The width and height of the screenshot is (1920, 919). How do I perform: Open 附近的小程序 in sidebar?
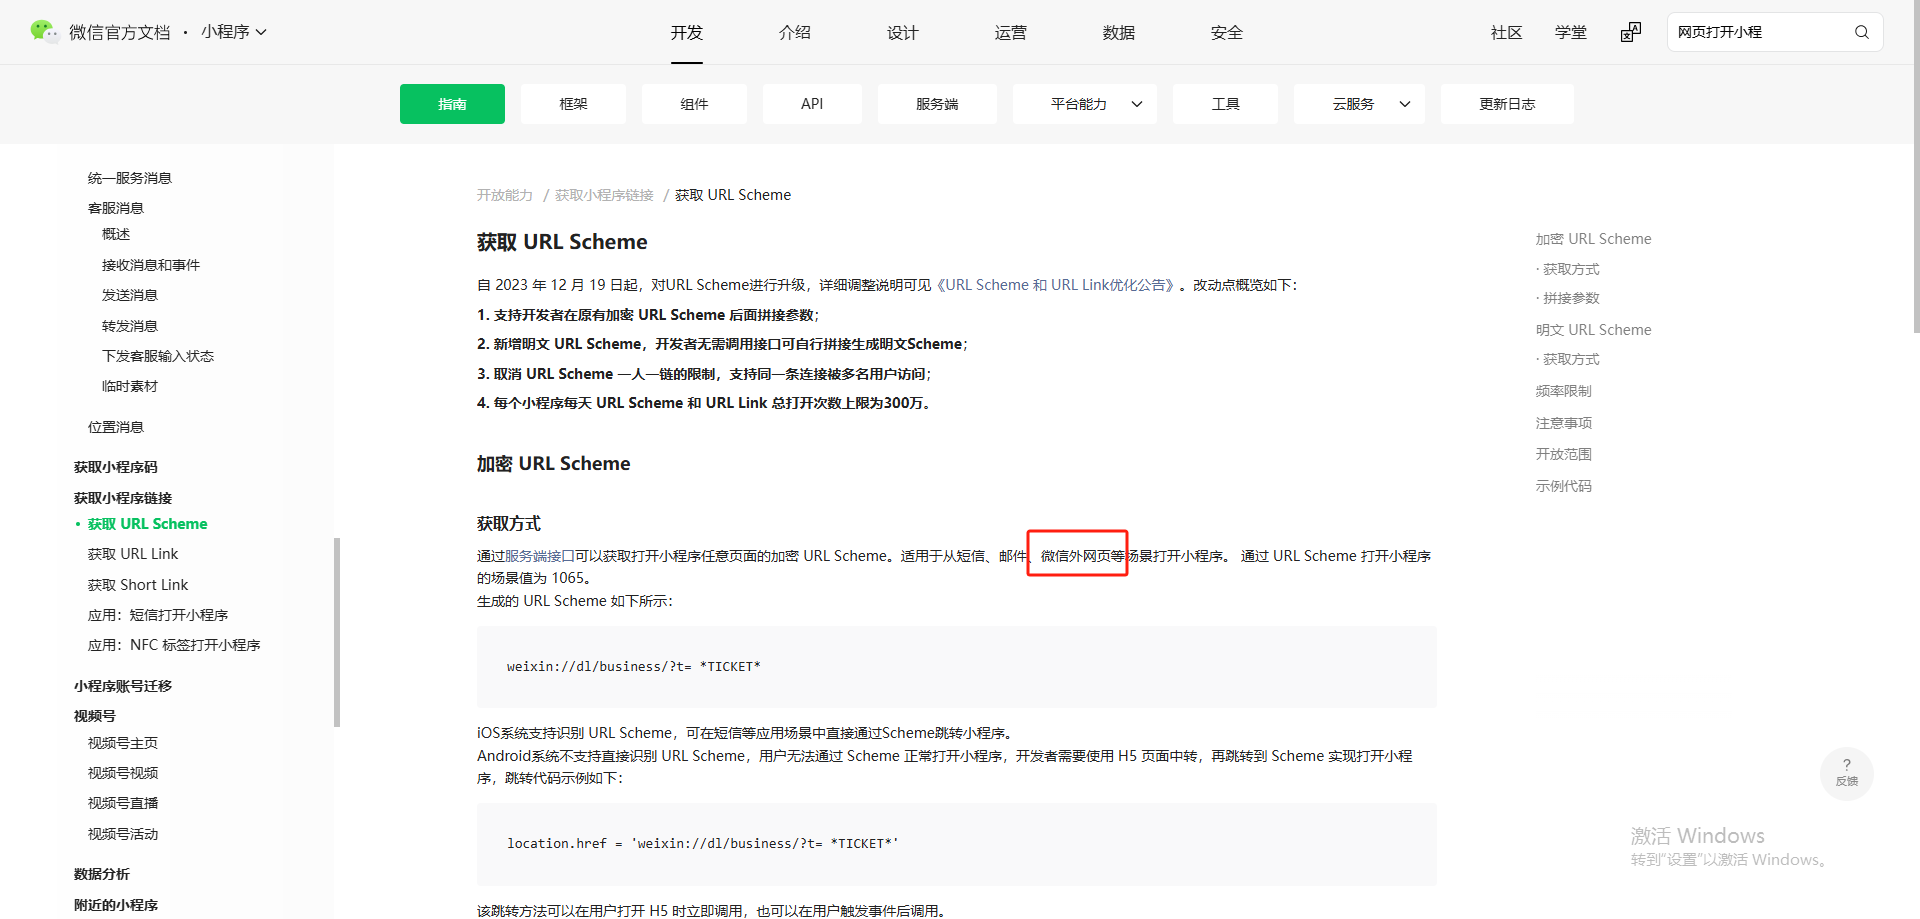coord(116,905)
